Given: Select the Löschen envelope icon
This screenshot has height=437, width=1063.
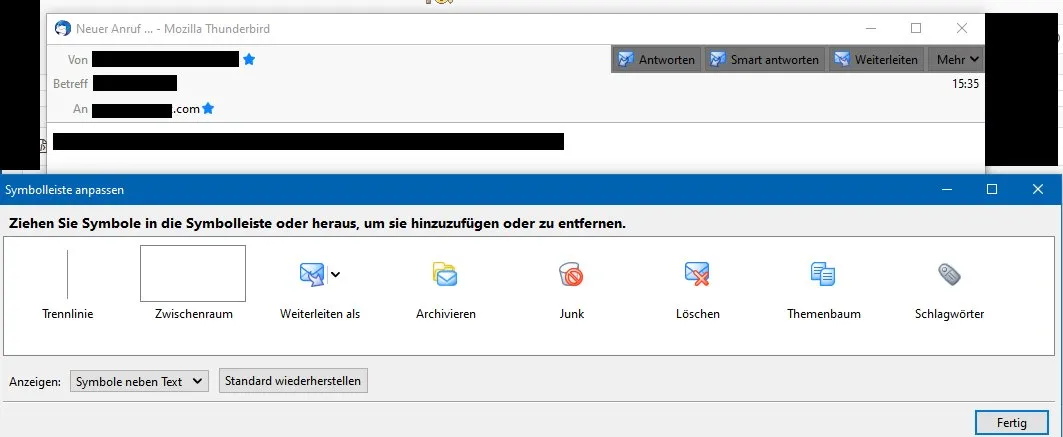Looking at the screenshot, I should [x=697, y=274].
